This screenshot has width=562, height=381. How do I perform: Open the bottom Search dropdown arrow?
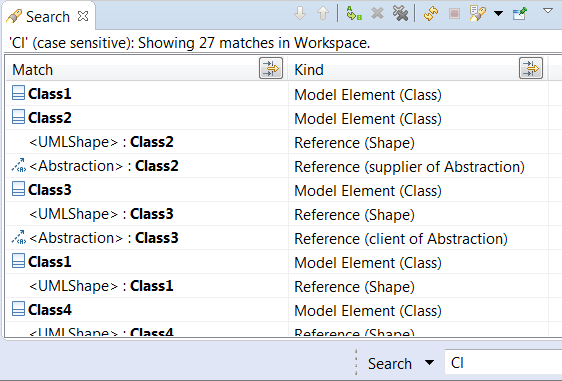pyautogui.click(x=429, y=363)
